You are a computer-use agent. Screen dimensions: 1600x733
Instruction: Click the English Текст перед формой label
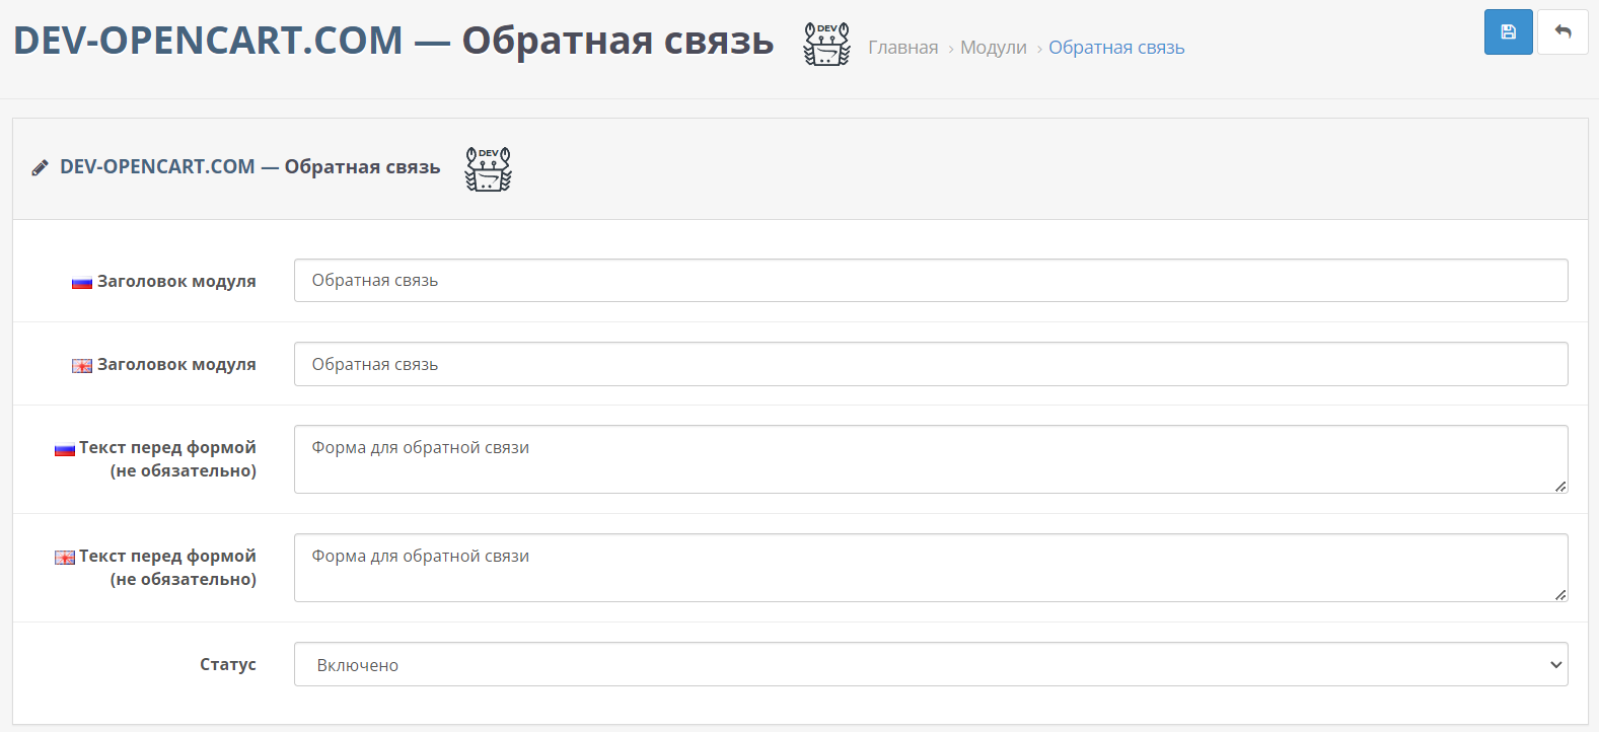[168, 567]
